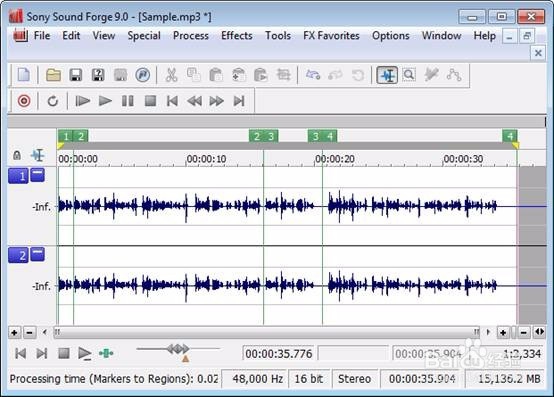Open the Help menu
Viewport: 554px width, 397px height.
485,36
